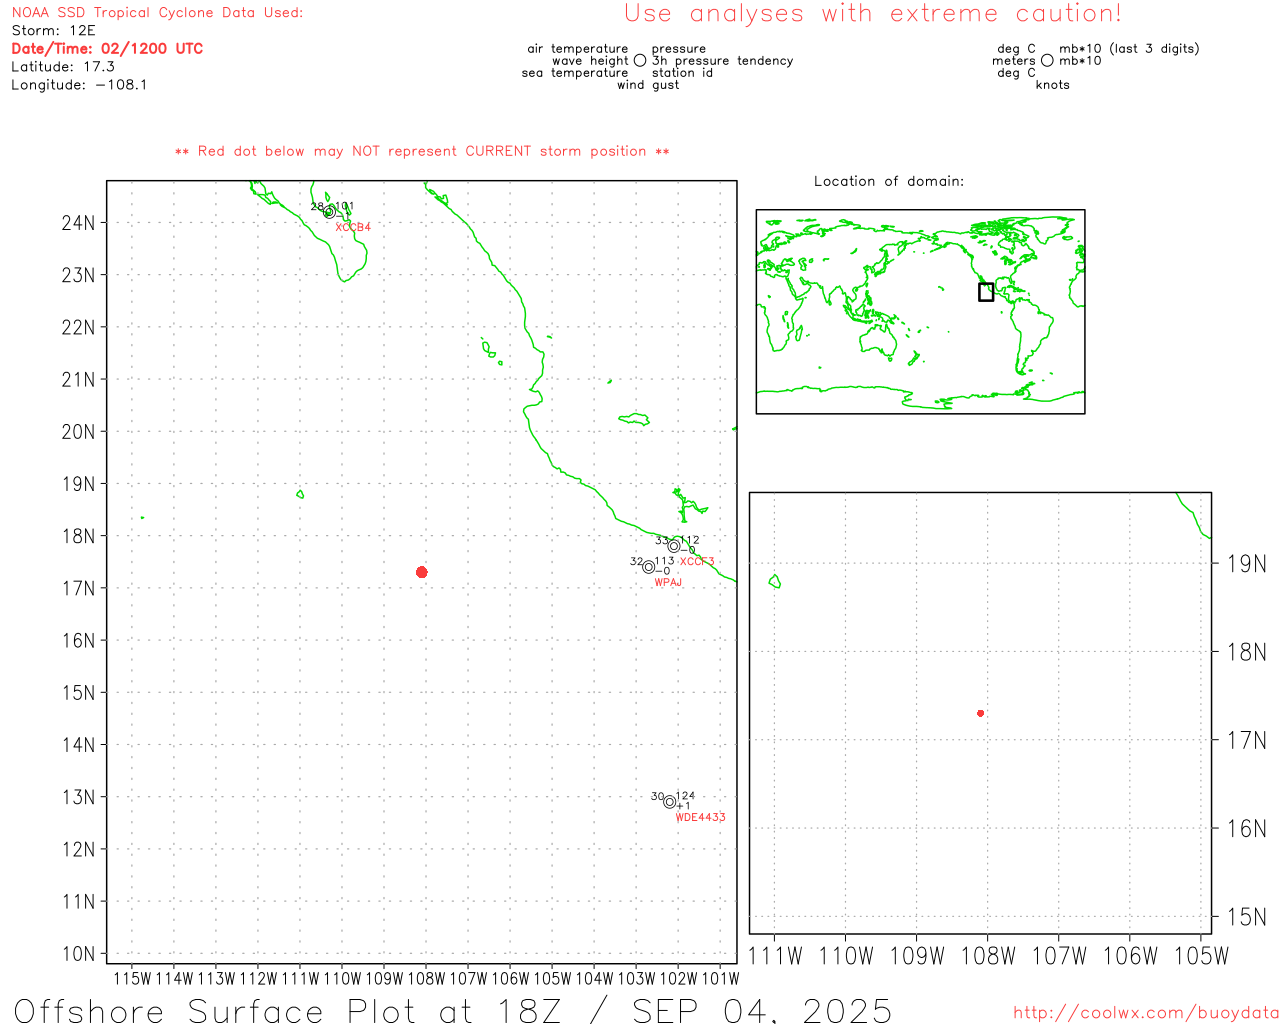The height and width of the screenshot is (1024, 1280).
Task: Click the 'wind gust' legend label
Action: [x=648, y=85]
